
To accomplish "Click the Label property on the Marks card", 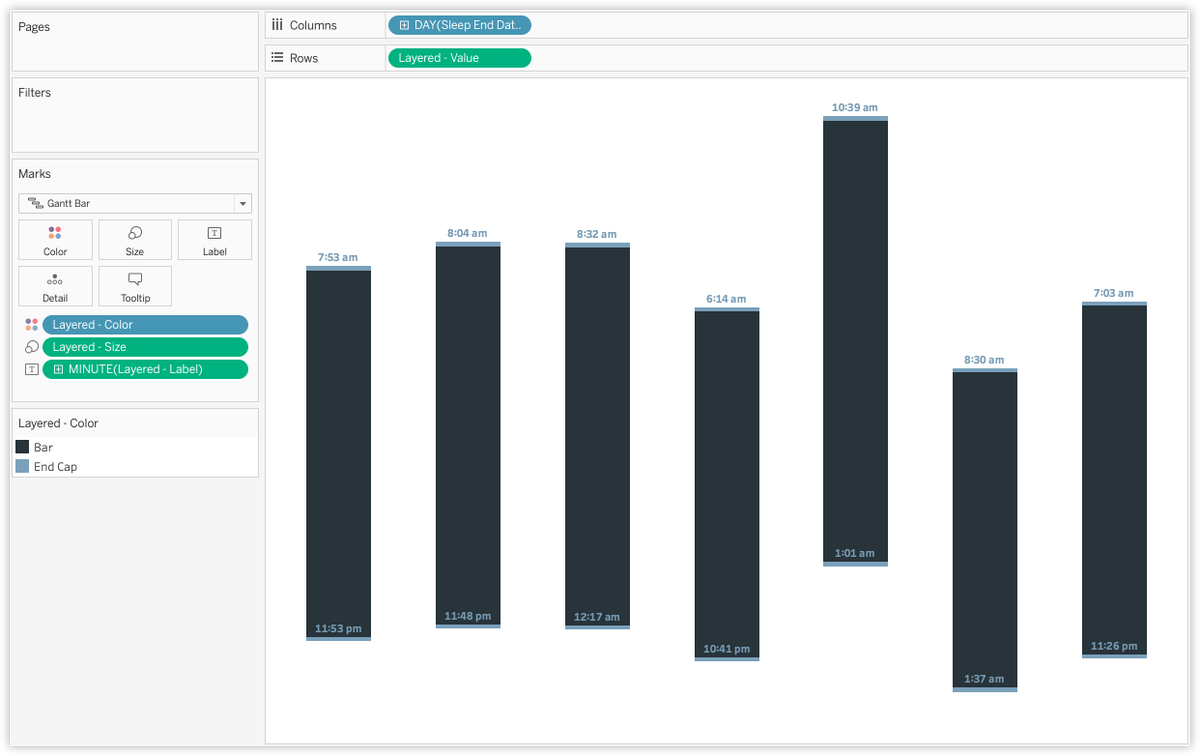I will pyautogui.click(x=215, y=239).
